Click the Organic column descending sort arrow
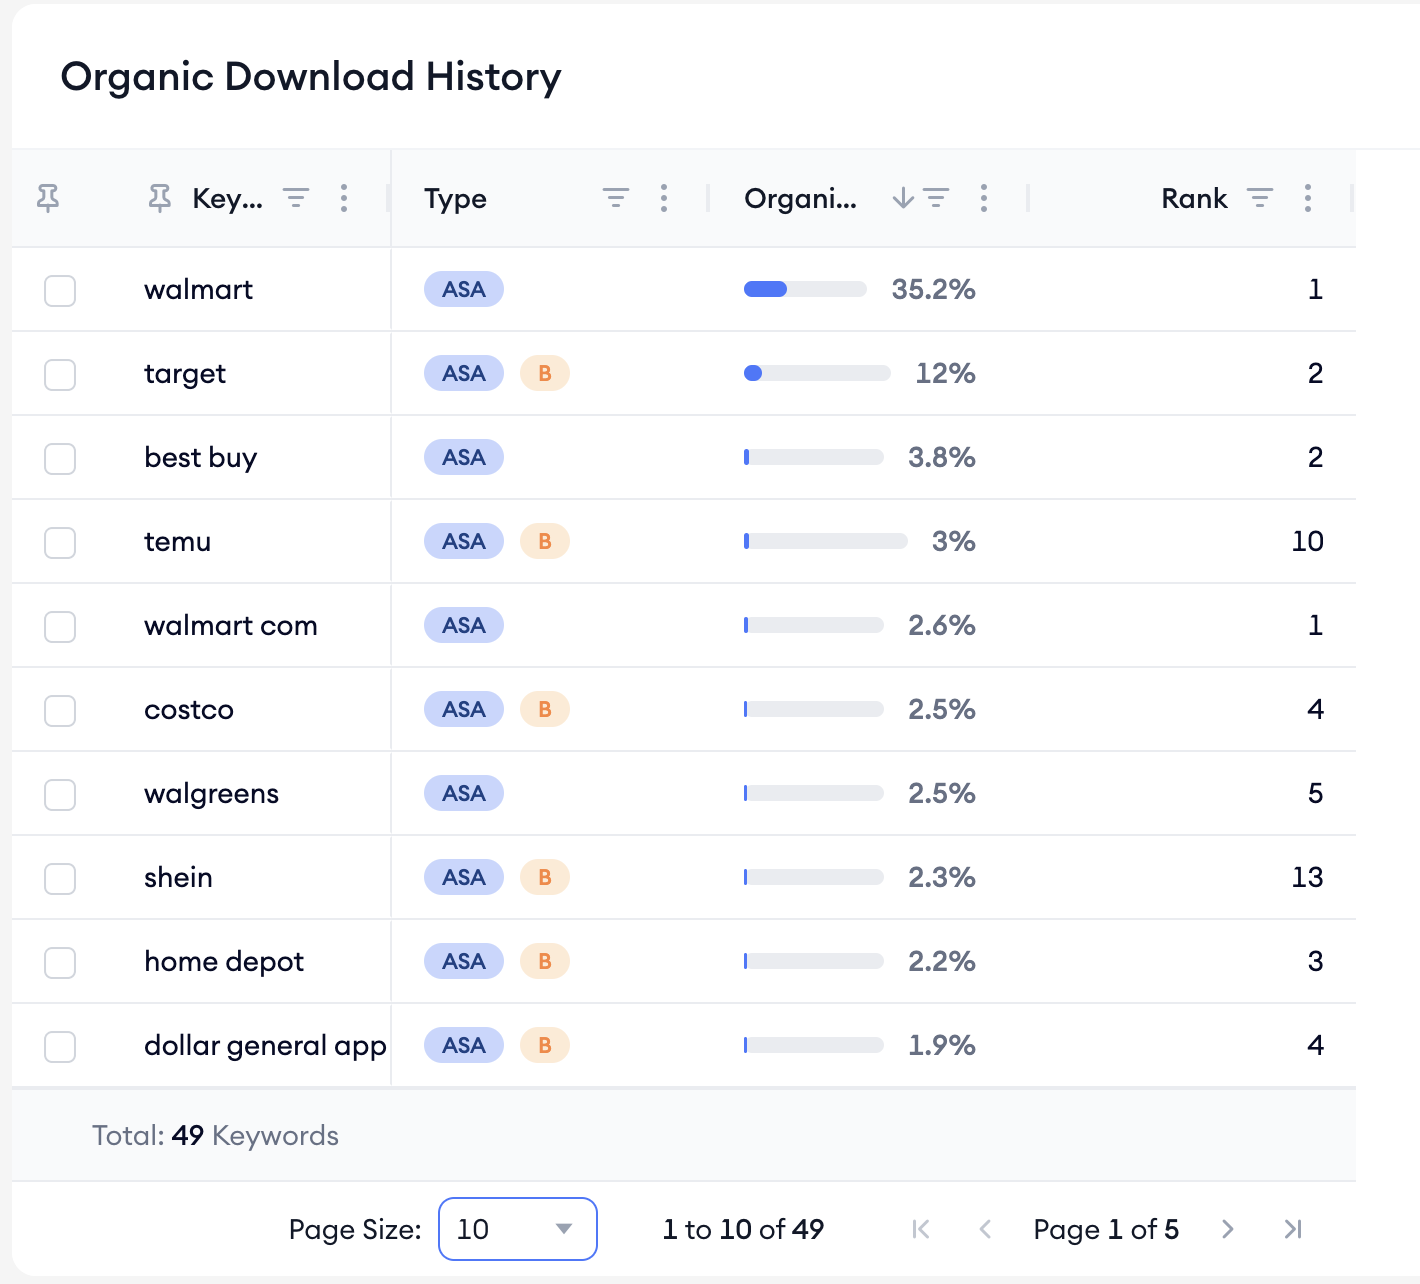The width and height of the screenshot is (1420, 1284). (903, 198)
